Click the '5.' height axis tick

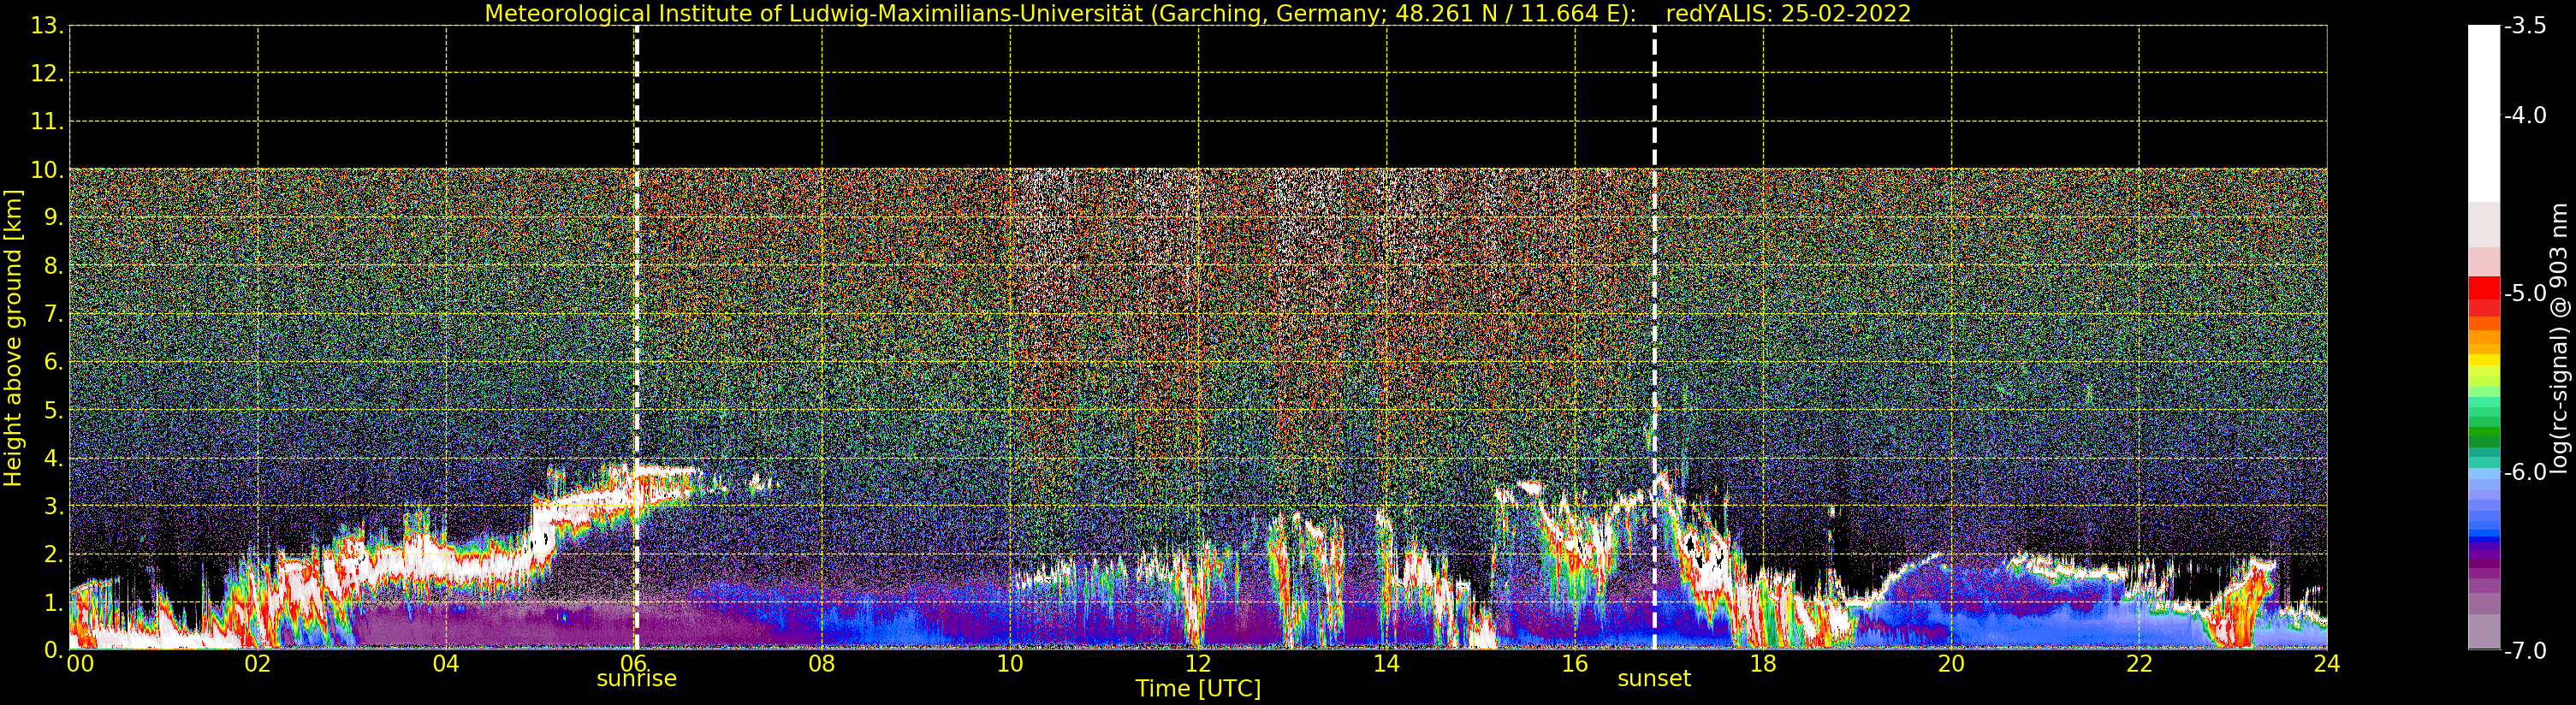tap(53, 411)
